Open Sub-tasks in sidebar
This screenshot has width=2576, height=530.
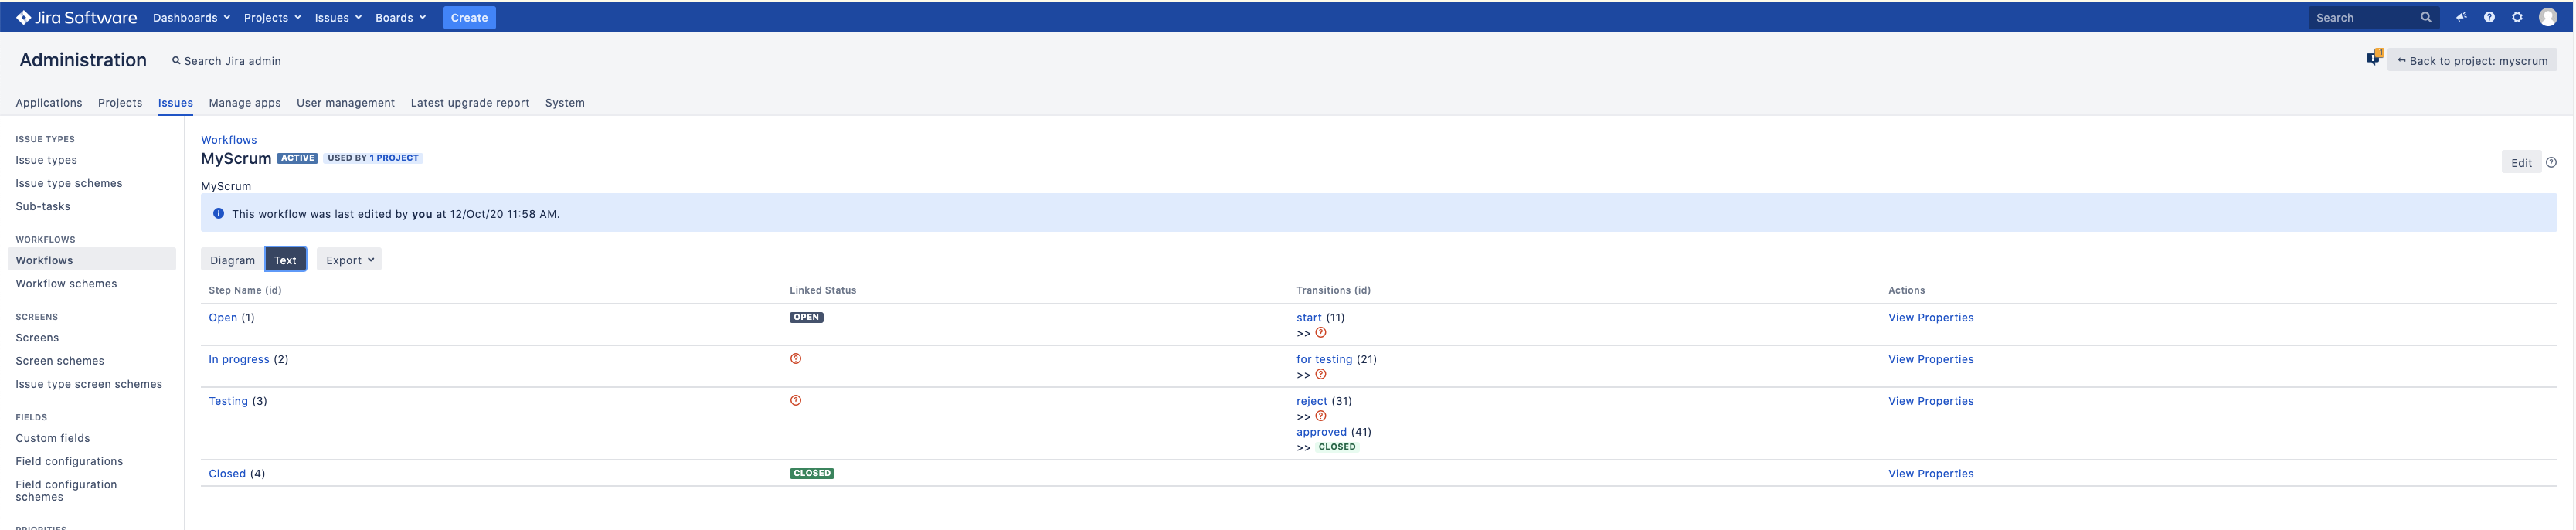43,206
